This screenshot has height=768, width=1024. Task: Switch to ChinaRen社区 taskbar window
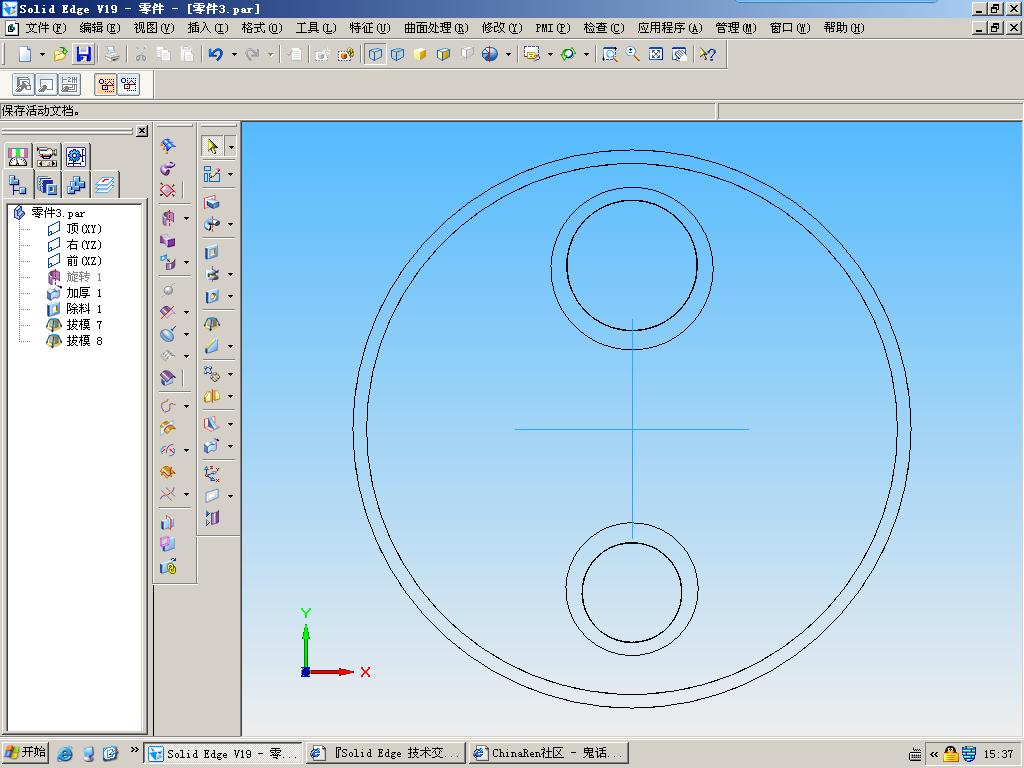549,753
